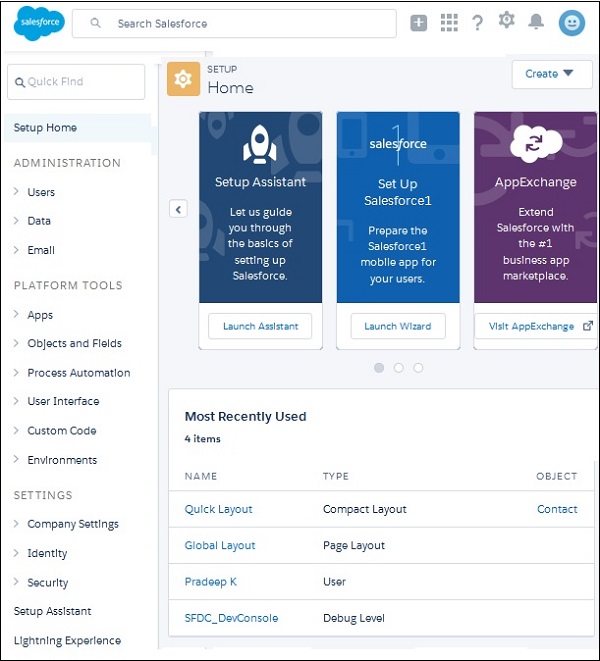This screenshot has height=661, width=600.
Task: Open the Quick Layout link
Action: pyautogui.click(x=219, y=509)
